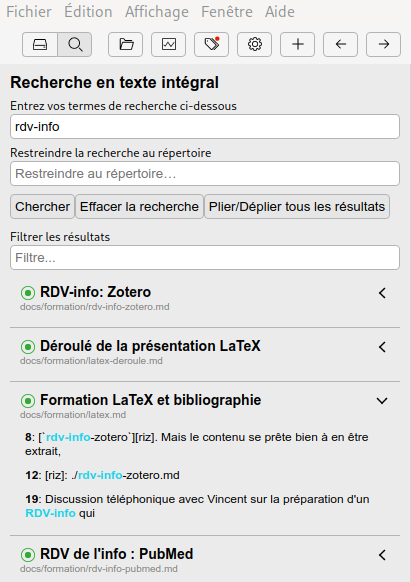411x582 pixels.
Task: Open the Fenêtre menu
Action: coord(227,12)
